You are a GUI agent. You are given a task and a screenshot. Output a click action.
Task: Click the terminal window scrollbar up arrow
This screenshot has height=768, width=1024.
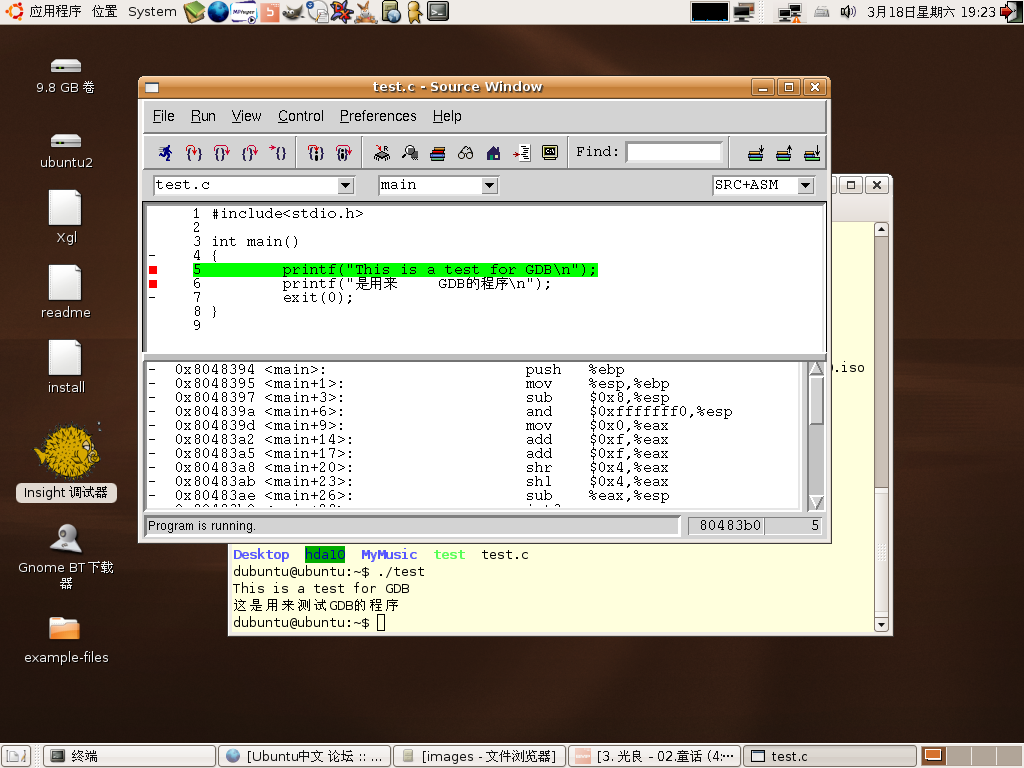click(881, 229)
